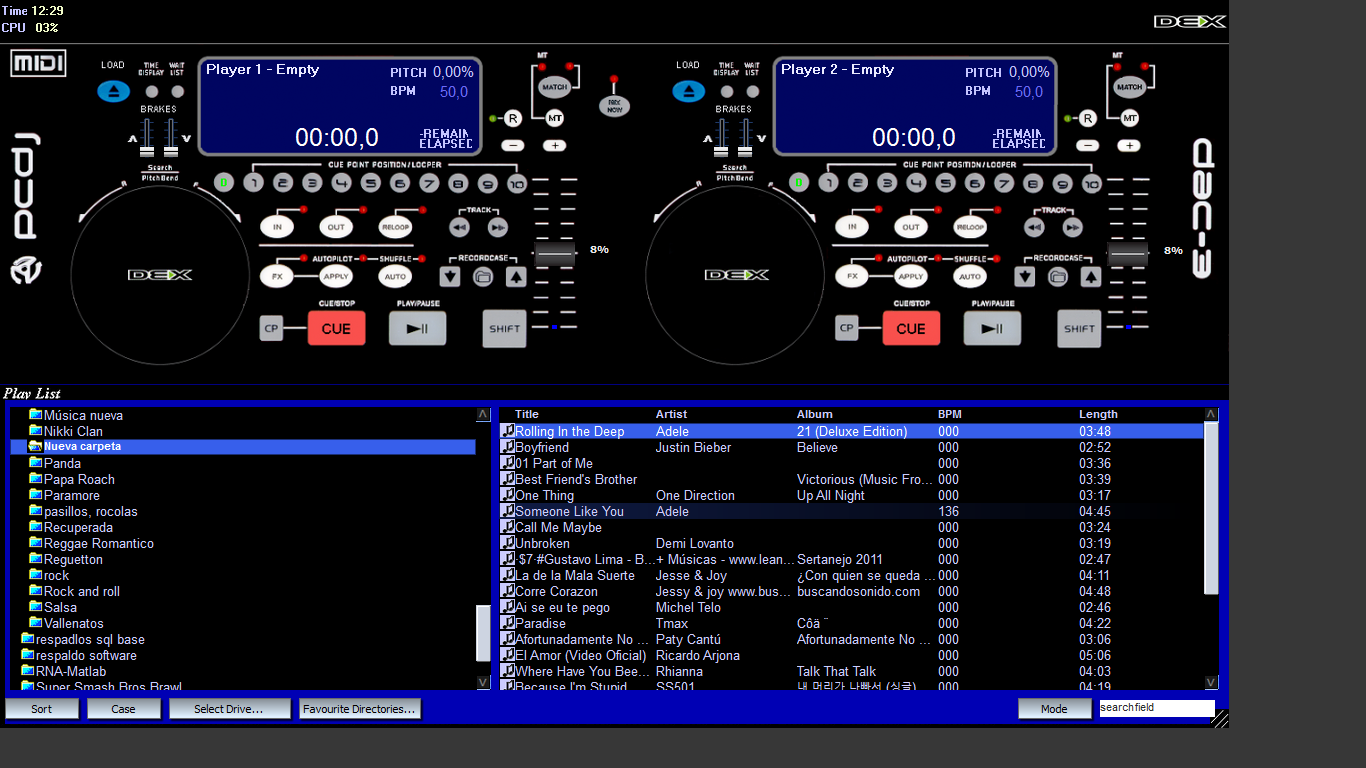Click the RELOOP icon on Player 2
This screenshot has width=1366, height=768.
[x=971, y=226]
